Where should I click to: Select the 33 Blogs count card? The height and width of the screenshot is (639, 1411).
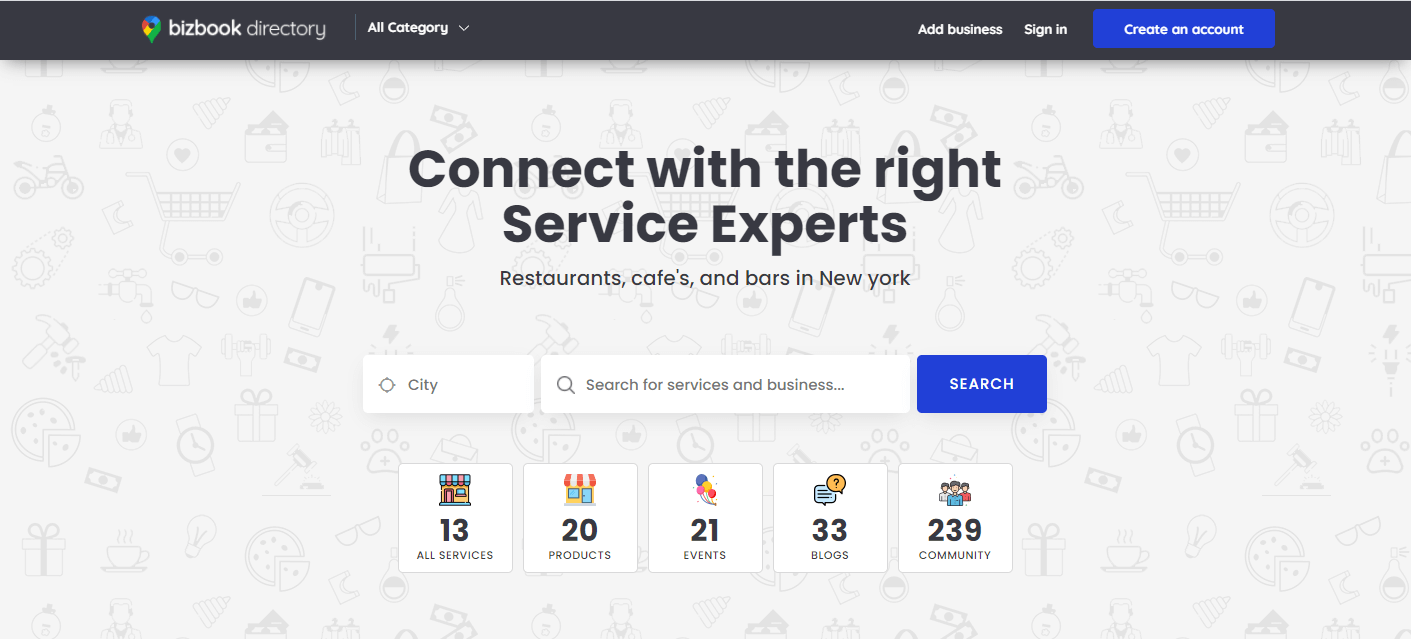830,518
